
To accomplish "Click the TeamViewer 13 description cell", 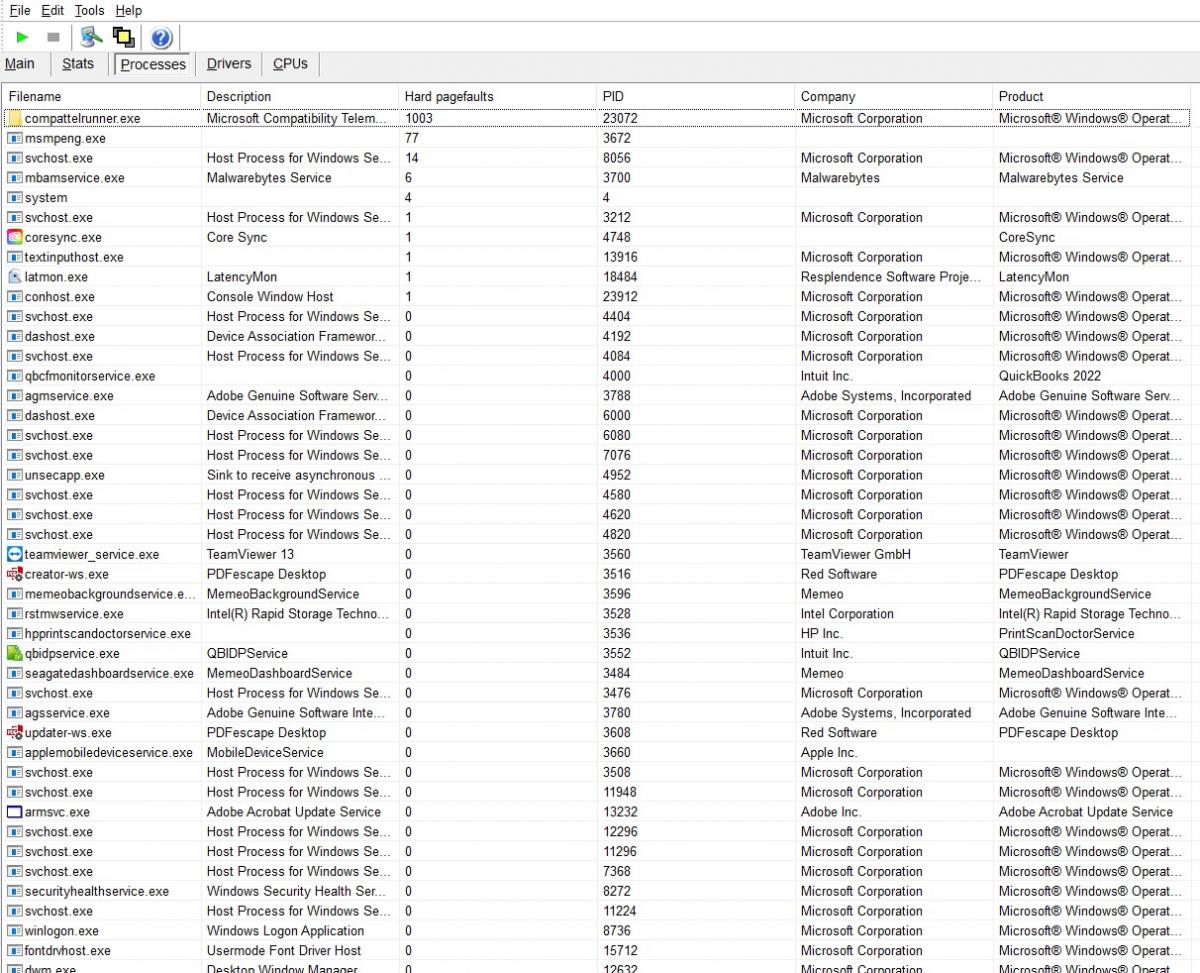I will tap(250, 554).
